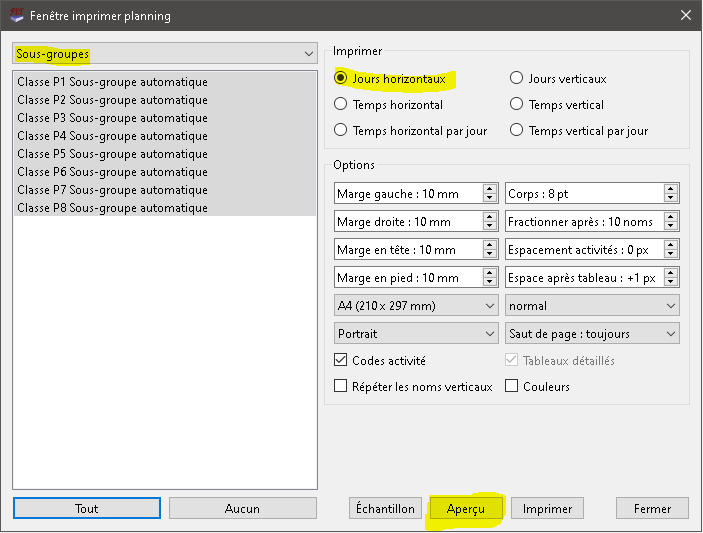The width and height of the screenshot is (703, 533).
Task: Decrease the Marge droite value using down arrow
Action: click(x=489, y=227)
